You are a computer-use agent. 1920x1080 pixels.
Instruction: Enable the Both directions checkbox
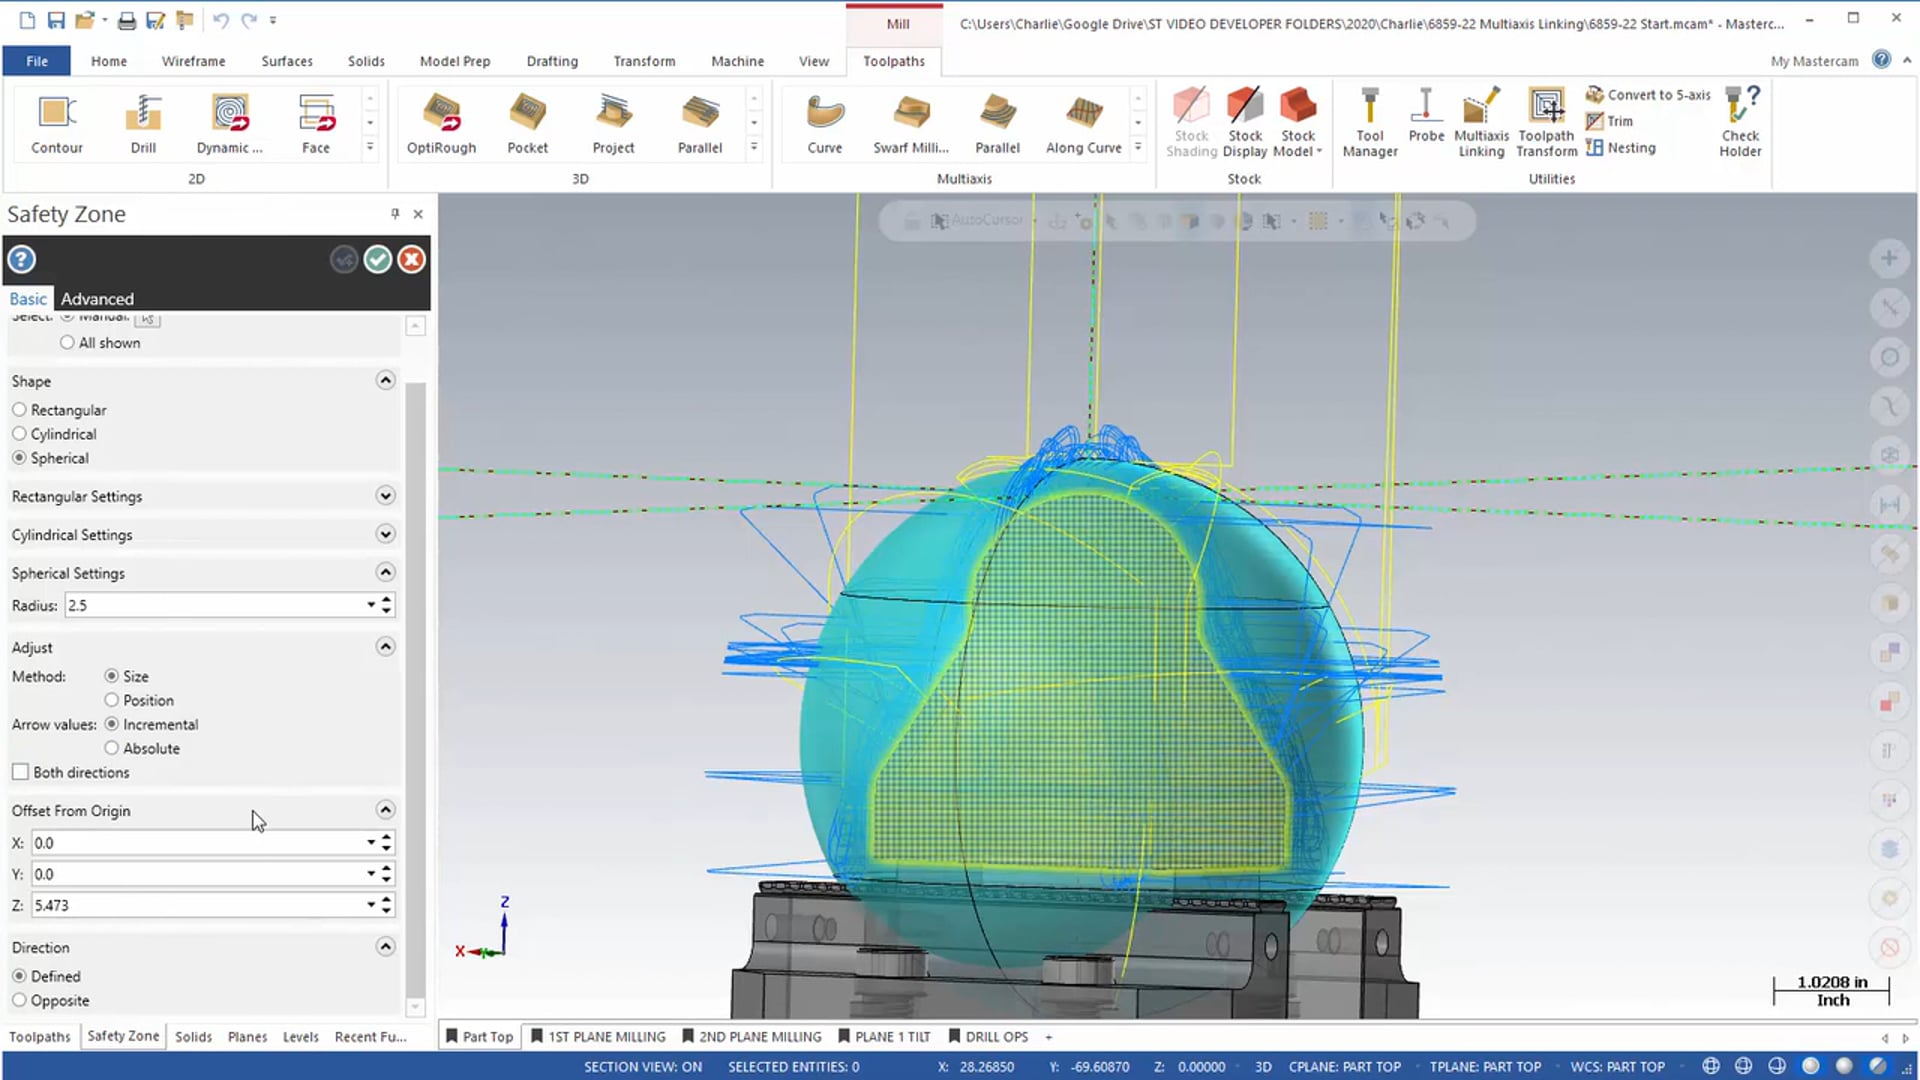point(20,771)
